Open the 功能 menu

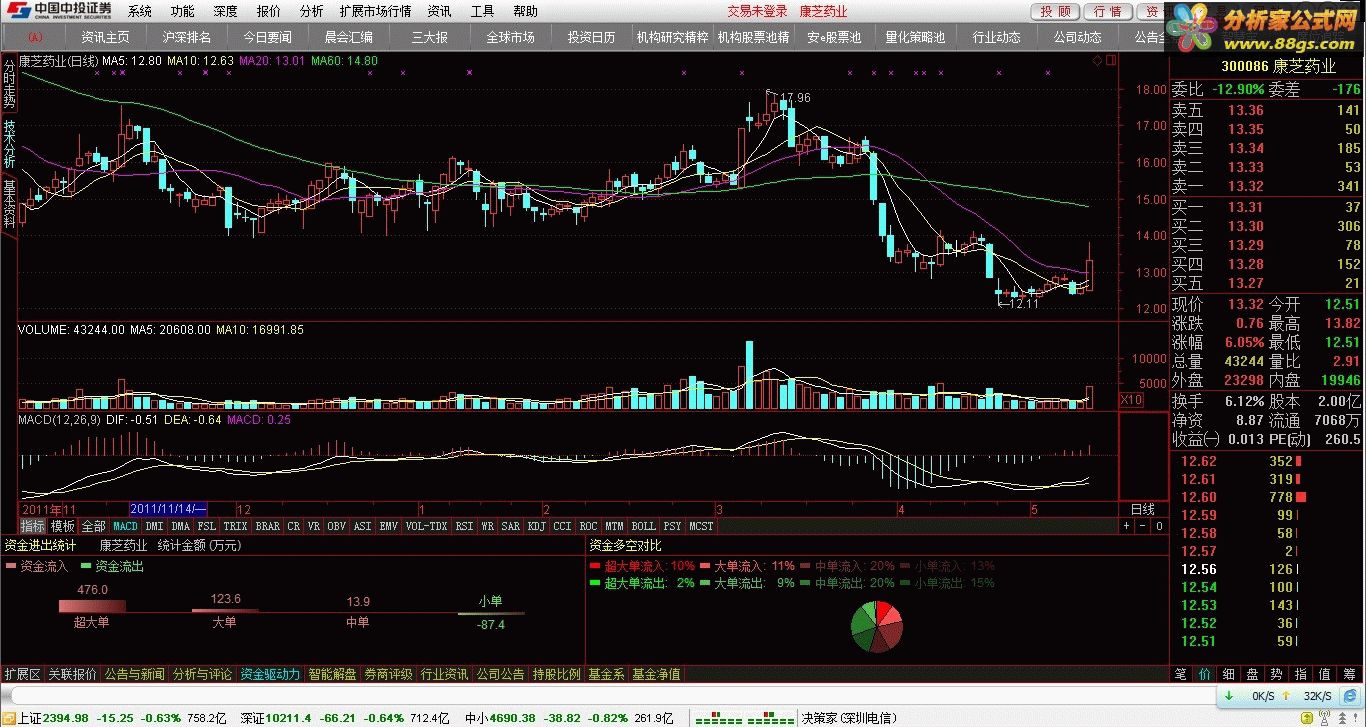click(x=183, y=12)
